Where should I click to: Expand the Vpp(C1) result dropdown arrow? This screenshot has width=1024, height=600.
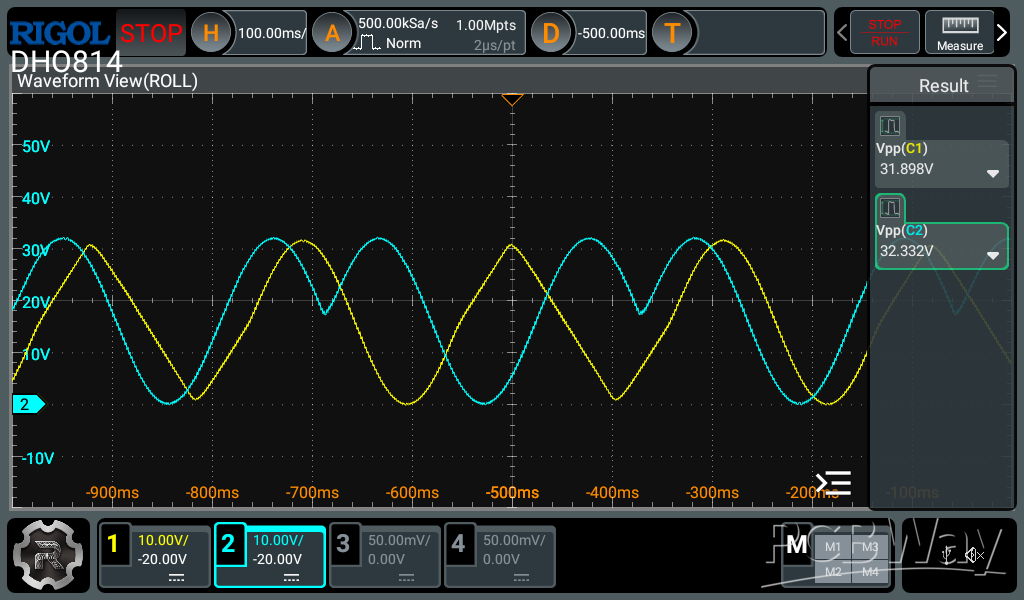[x=992, y=173]
